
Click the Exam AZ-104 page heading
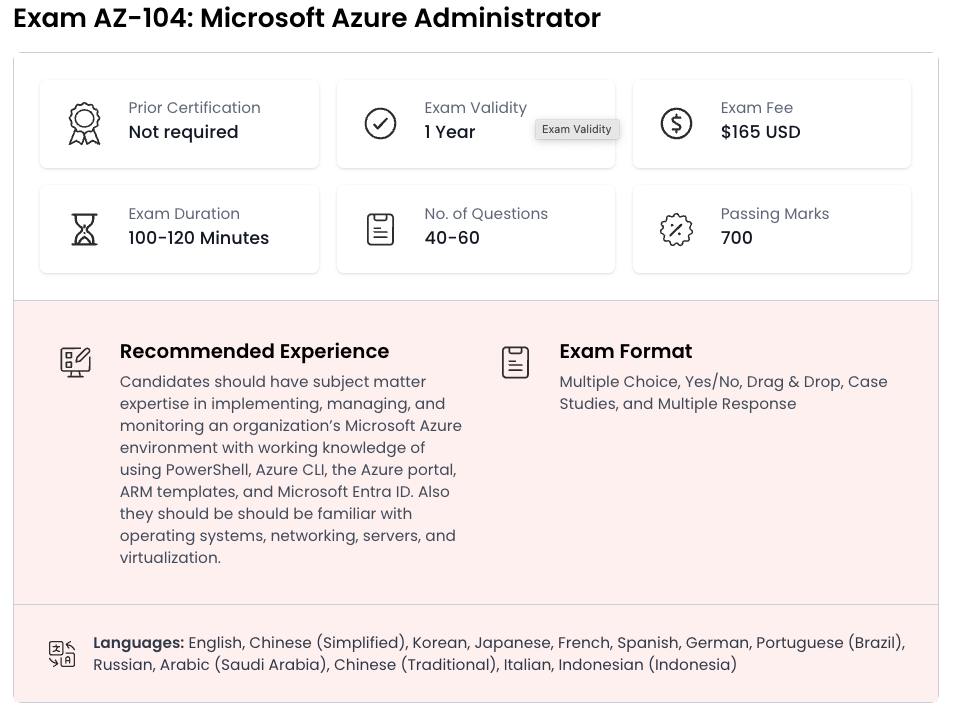coord(307,18)
